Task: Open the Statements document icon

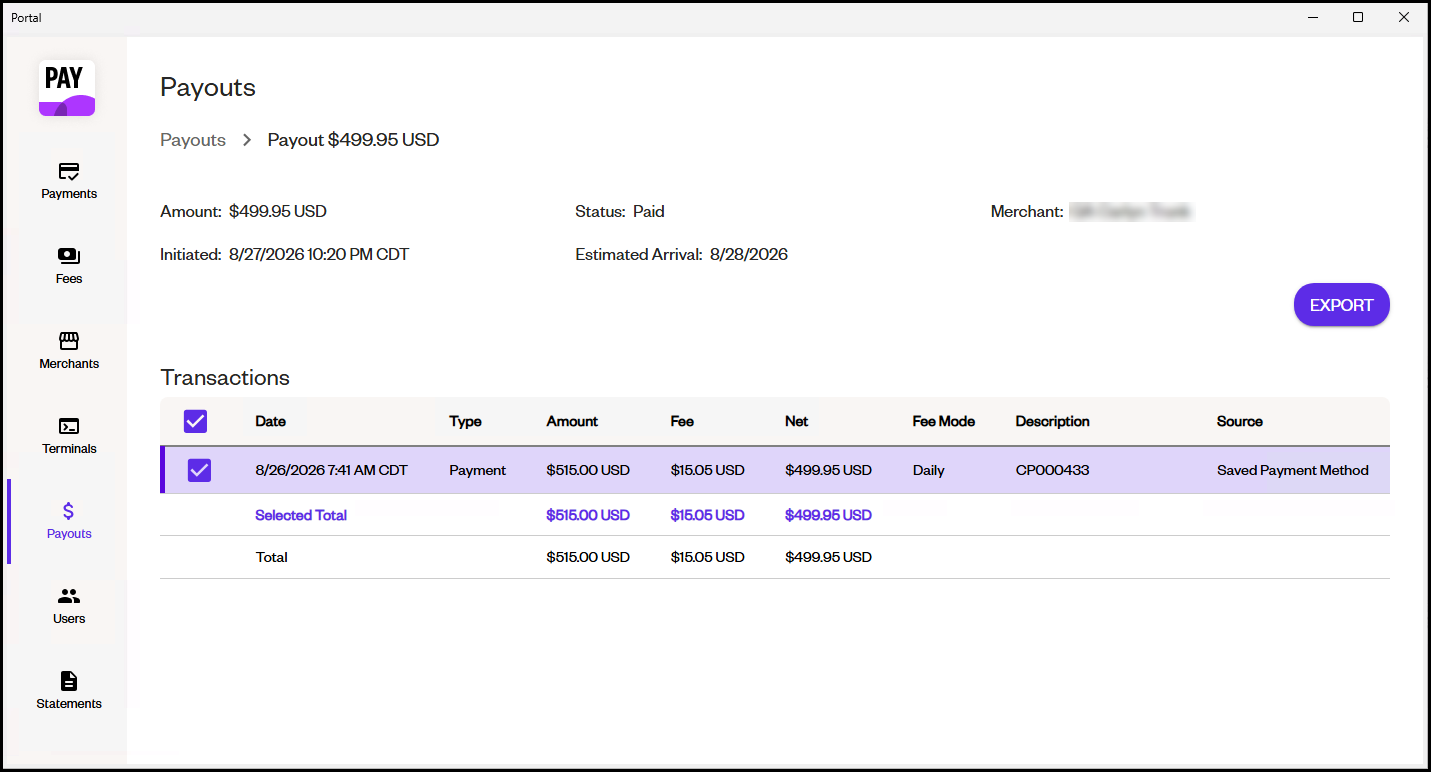Action: click(x=69, y=681)
